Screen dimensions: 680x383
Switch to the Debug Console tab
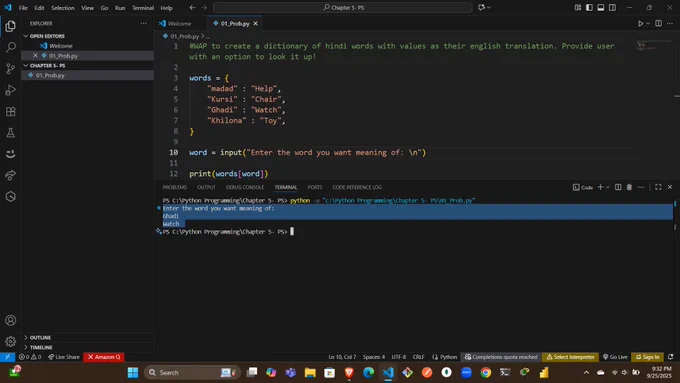245,187
